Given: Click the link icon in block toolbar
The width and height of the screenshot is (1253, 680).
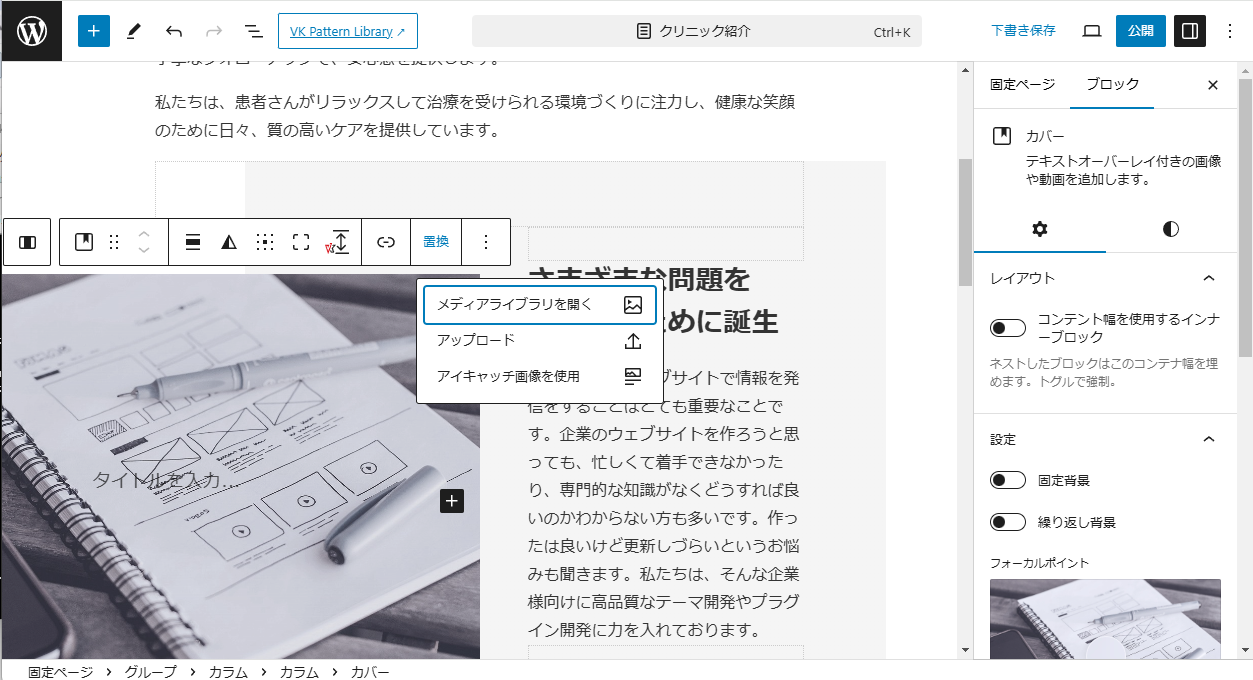Looking at the screenshot, I should [x=386, y=242].
